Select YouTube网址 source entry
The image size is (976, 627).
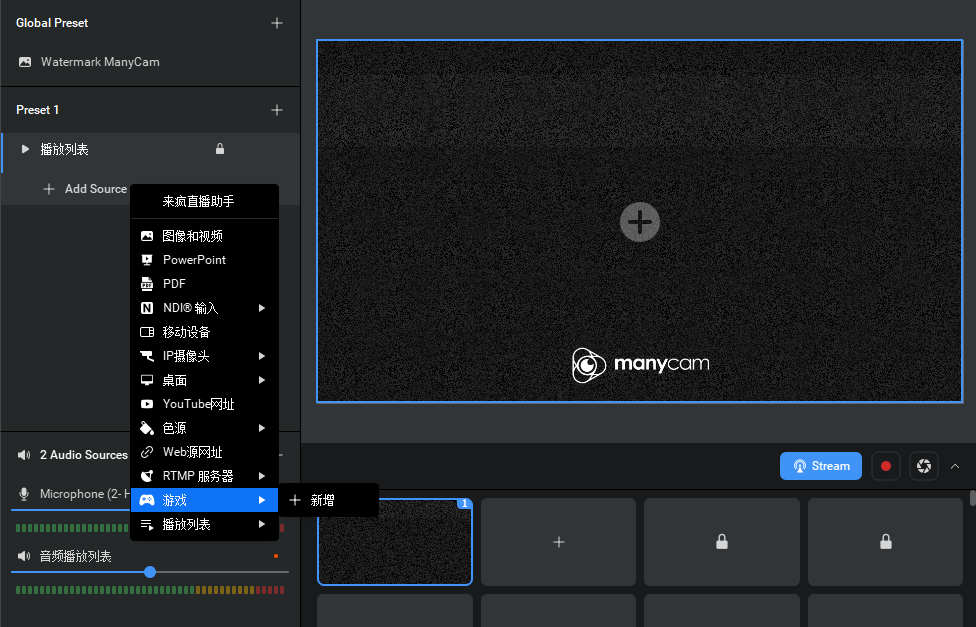[204, 404]
